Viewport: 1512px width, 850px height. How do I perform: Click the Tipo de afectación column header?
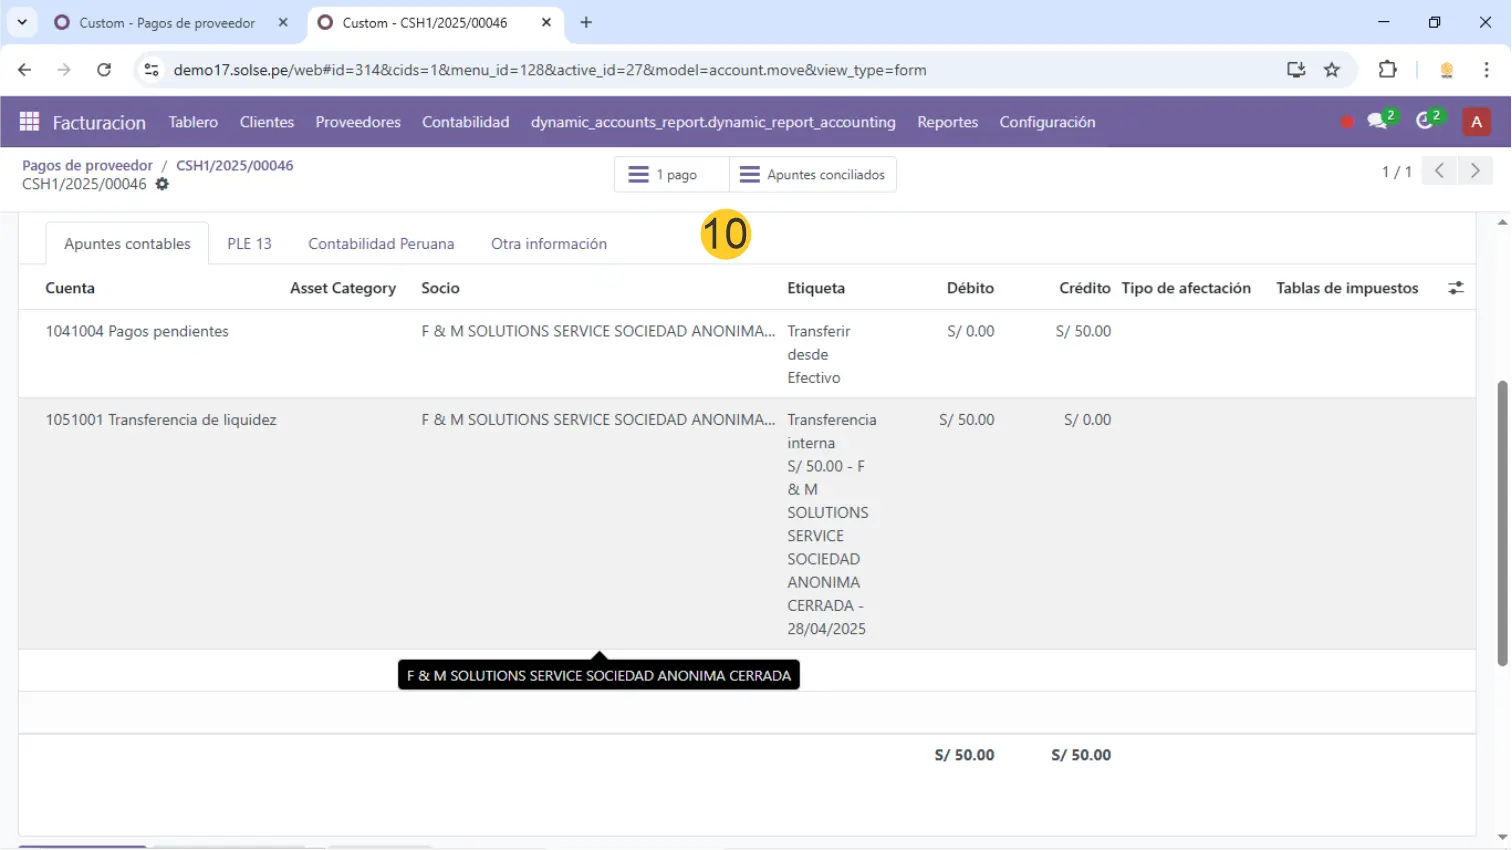1186,288
